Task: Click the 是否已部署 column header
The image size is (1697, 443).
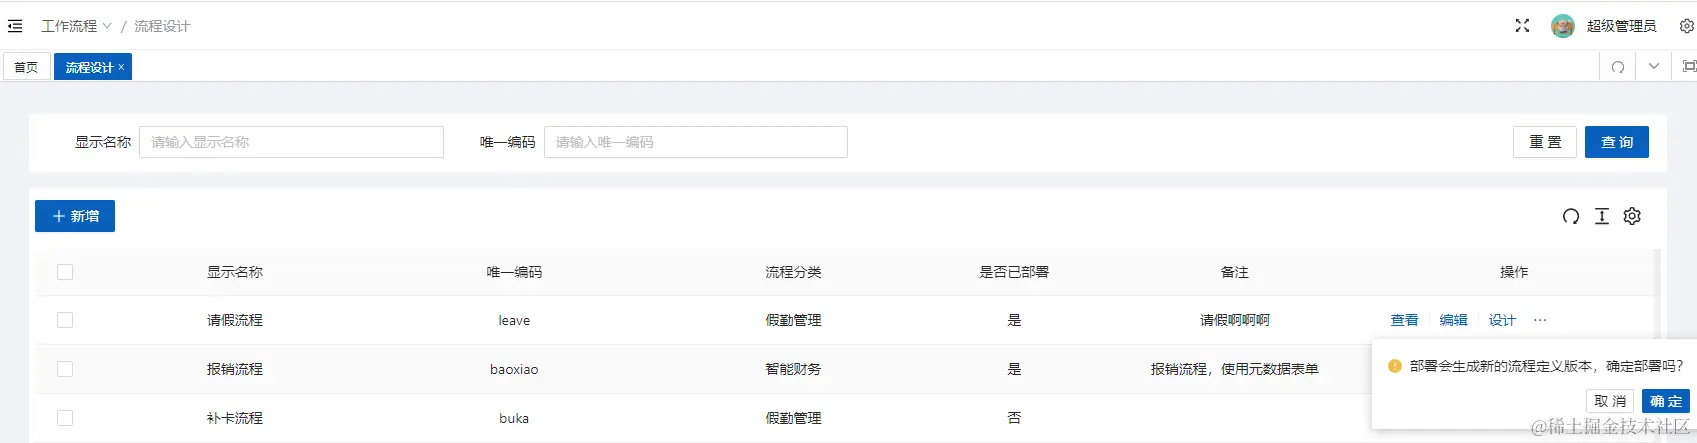Action: [1014, 272]
